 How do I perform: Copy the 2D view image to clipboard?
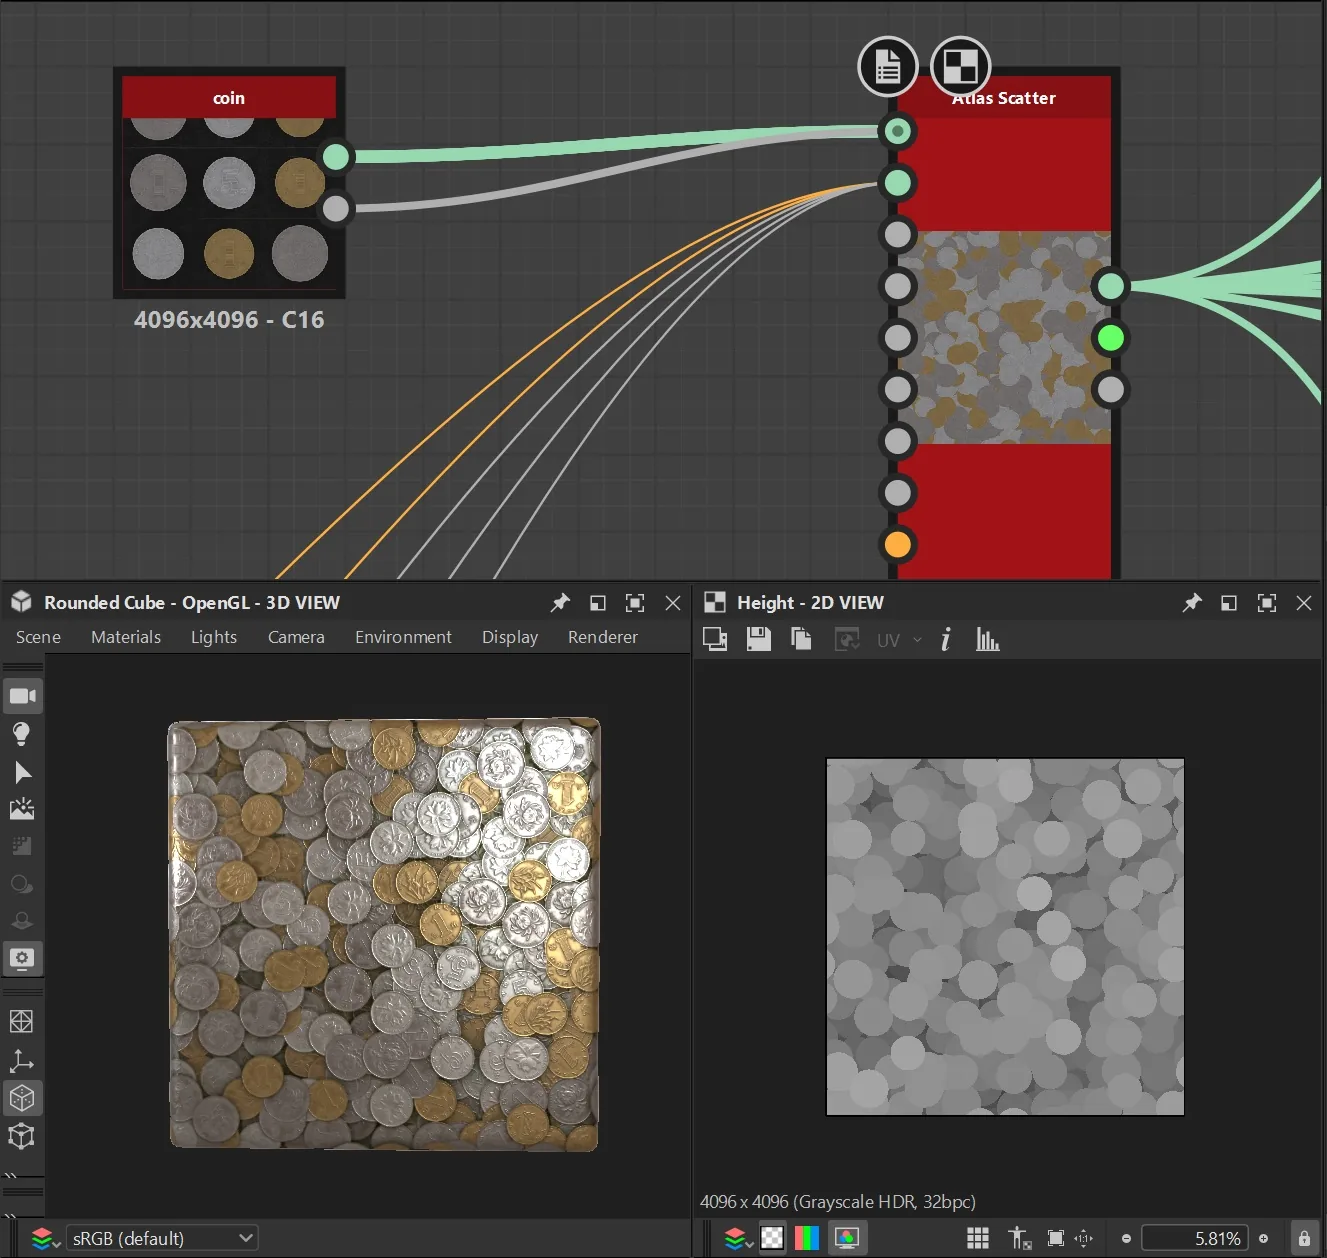click(801, 639)
